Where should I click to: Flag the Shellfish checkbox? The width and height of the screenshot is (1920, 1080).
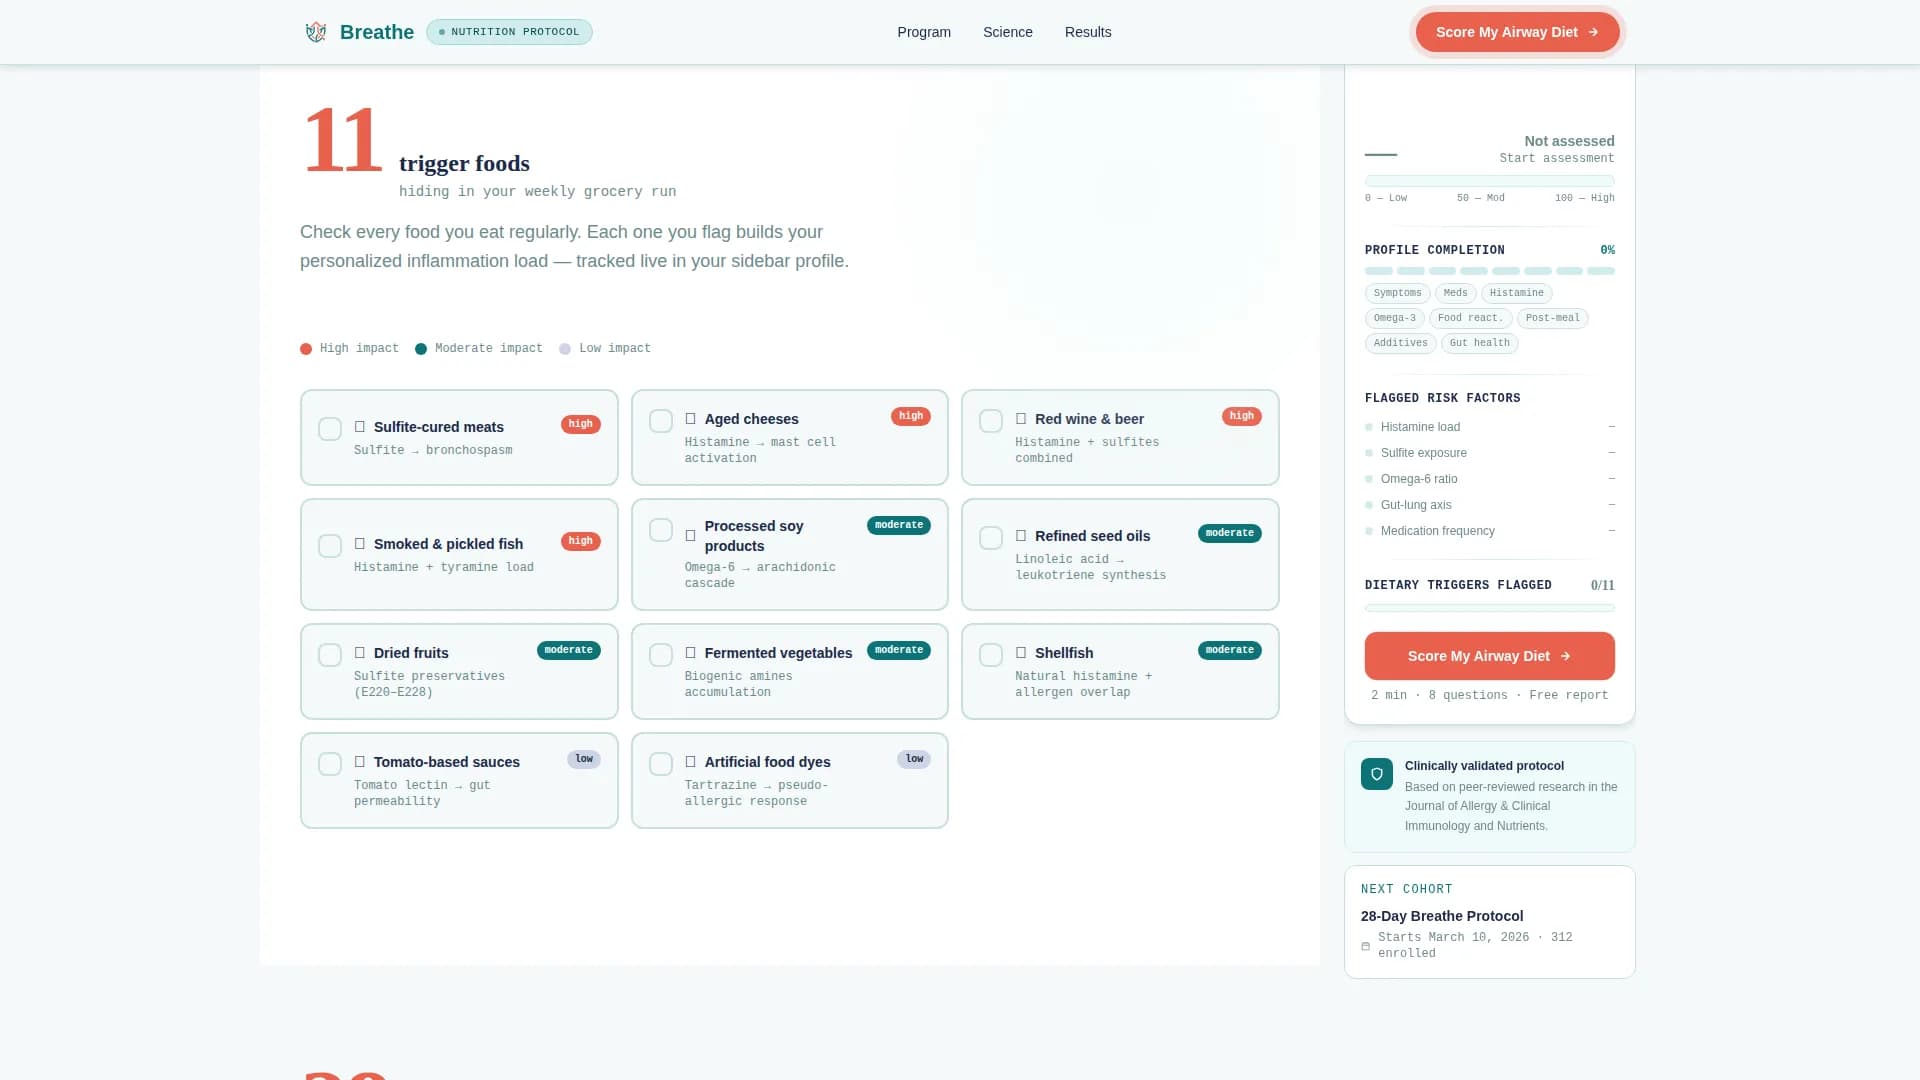click(x=991, y=655)
